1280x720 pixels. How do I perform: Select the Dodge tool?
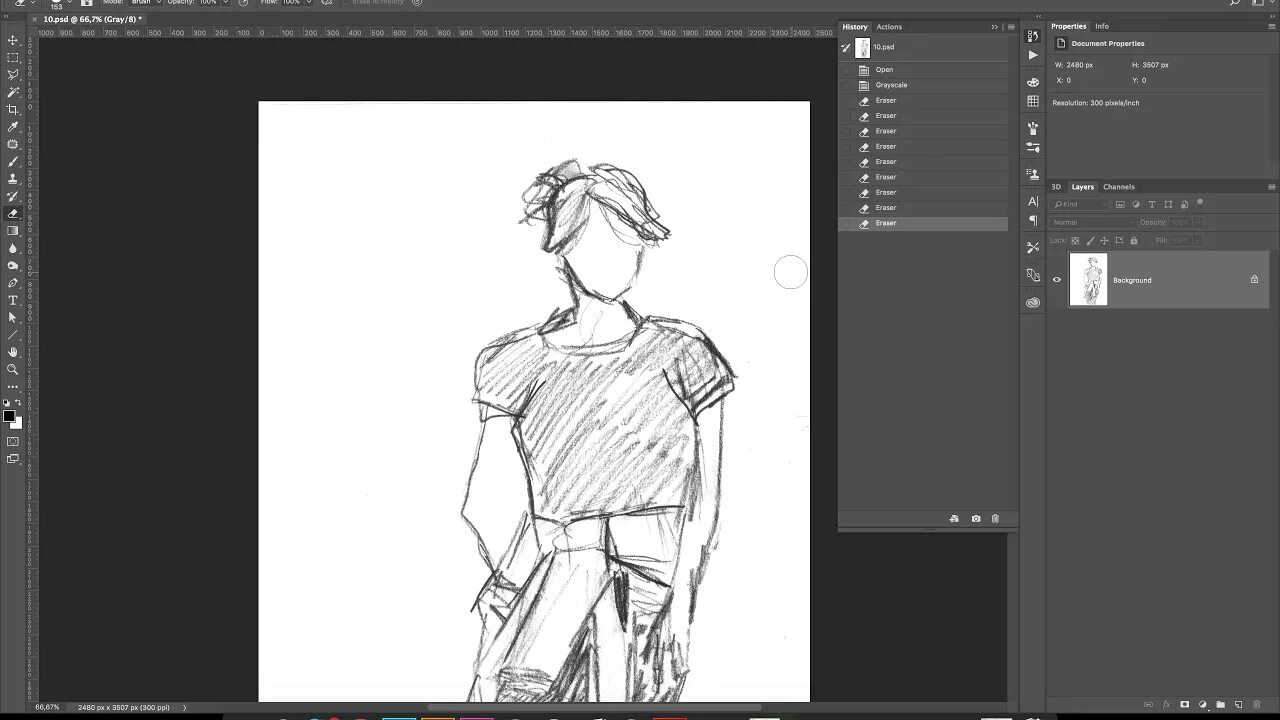coord(13,265)
